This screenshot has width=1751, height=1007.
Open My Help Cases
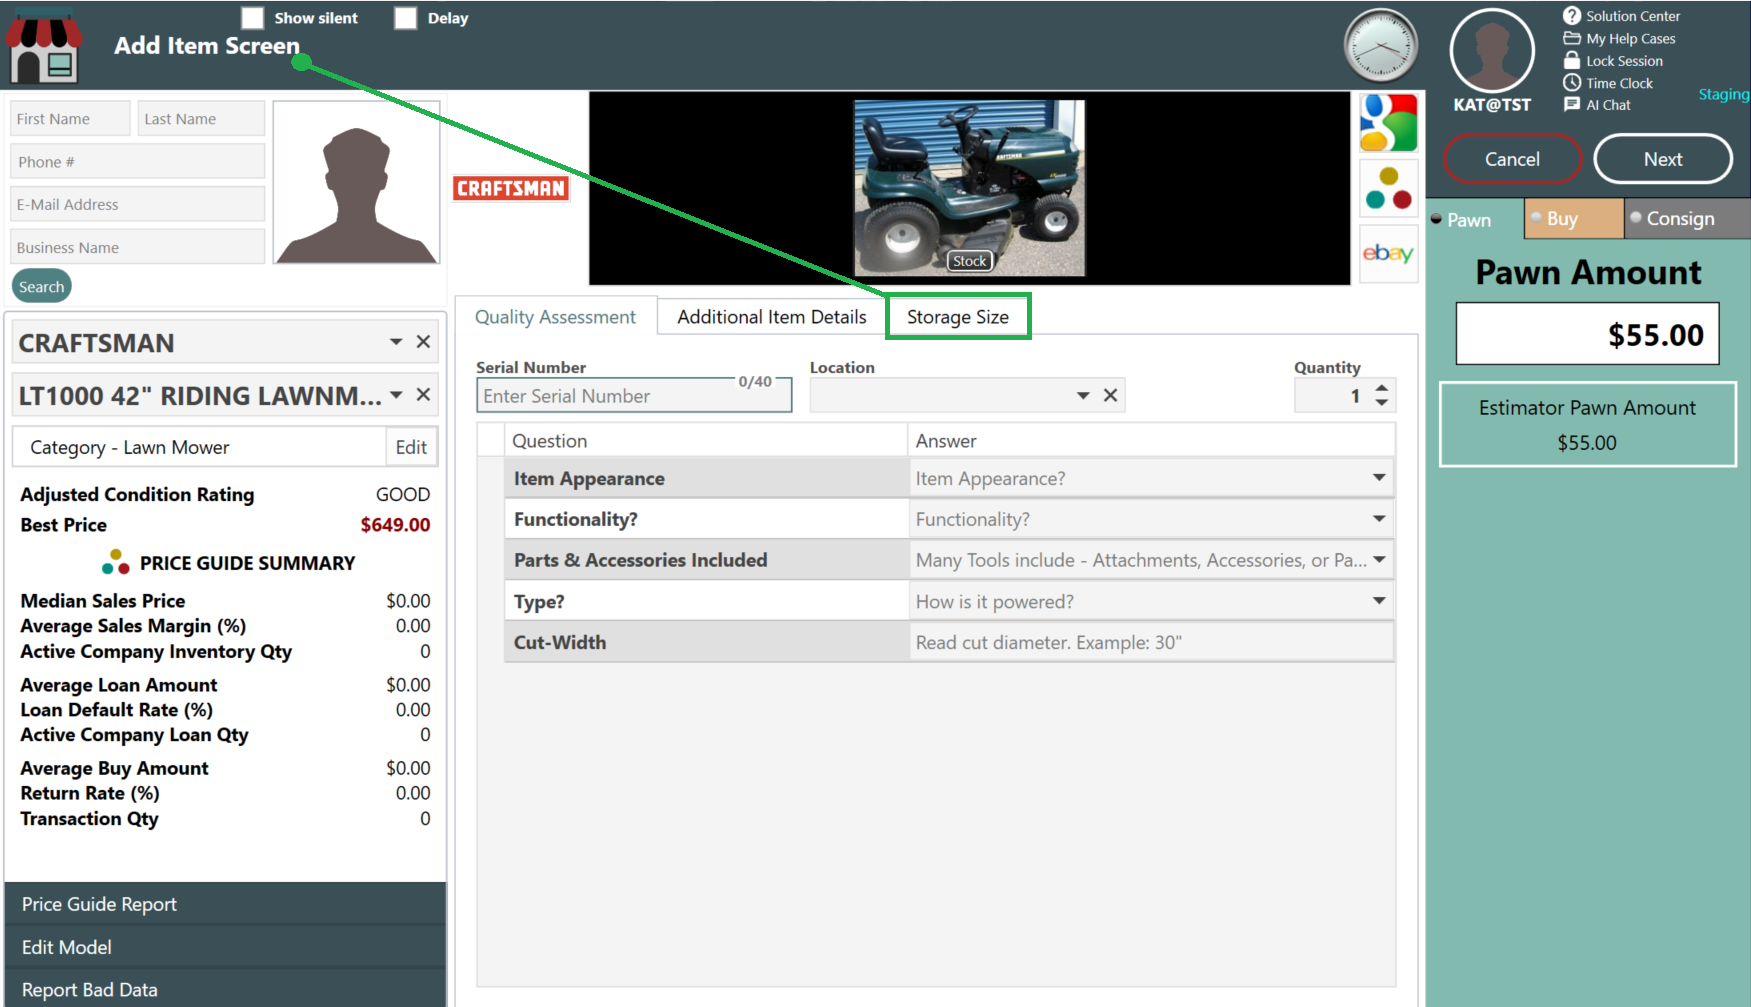1620,38
